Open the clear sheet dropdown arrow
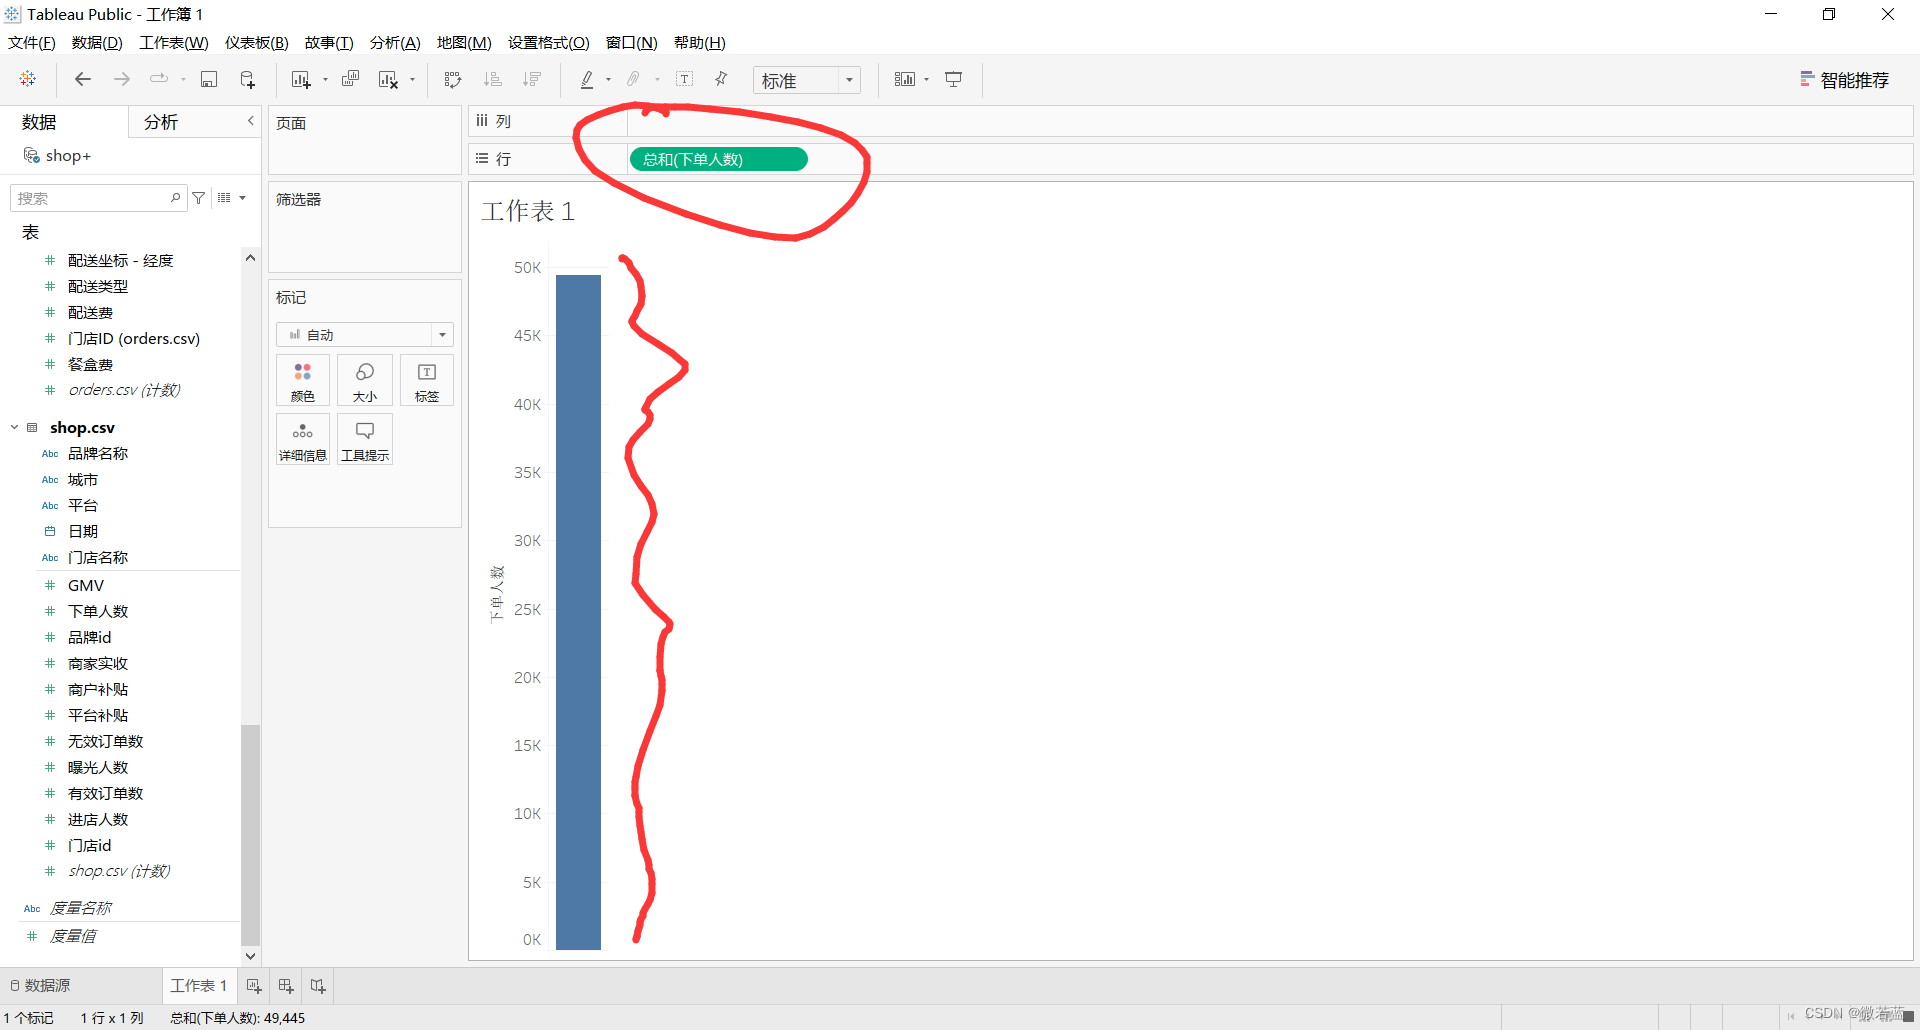The image size is (1920, 1030). [x=412, y=80]
